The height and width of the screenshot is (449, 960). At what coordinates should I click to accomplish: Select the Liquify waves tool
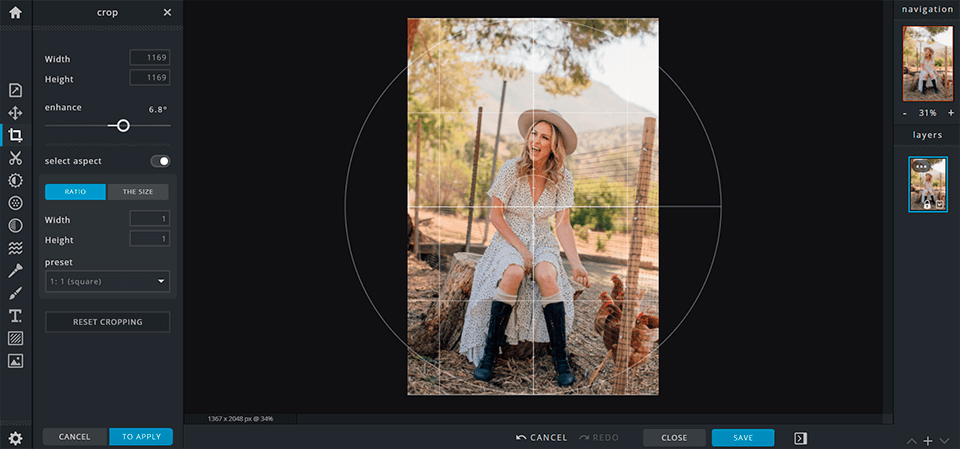coord(15,248)
